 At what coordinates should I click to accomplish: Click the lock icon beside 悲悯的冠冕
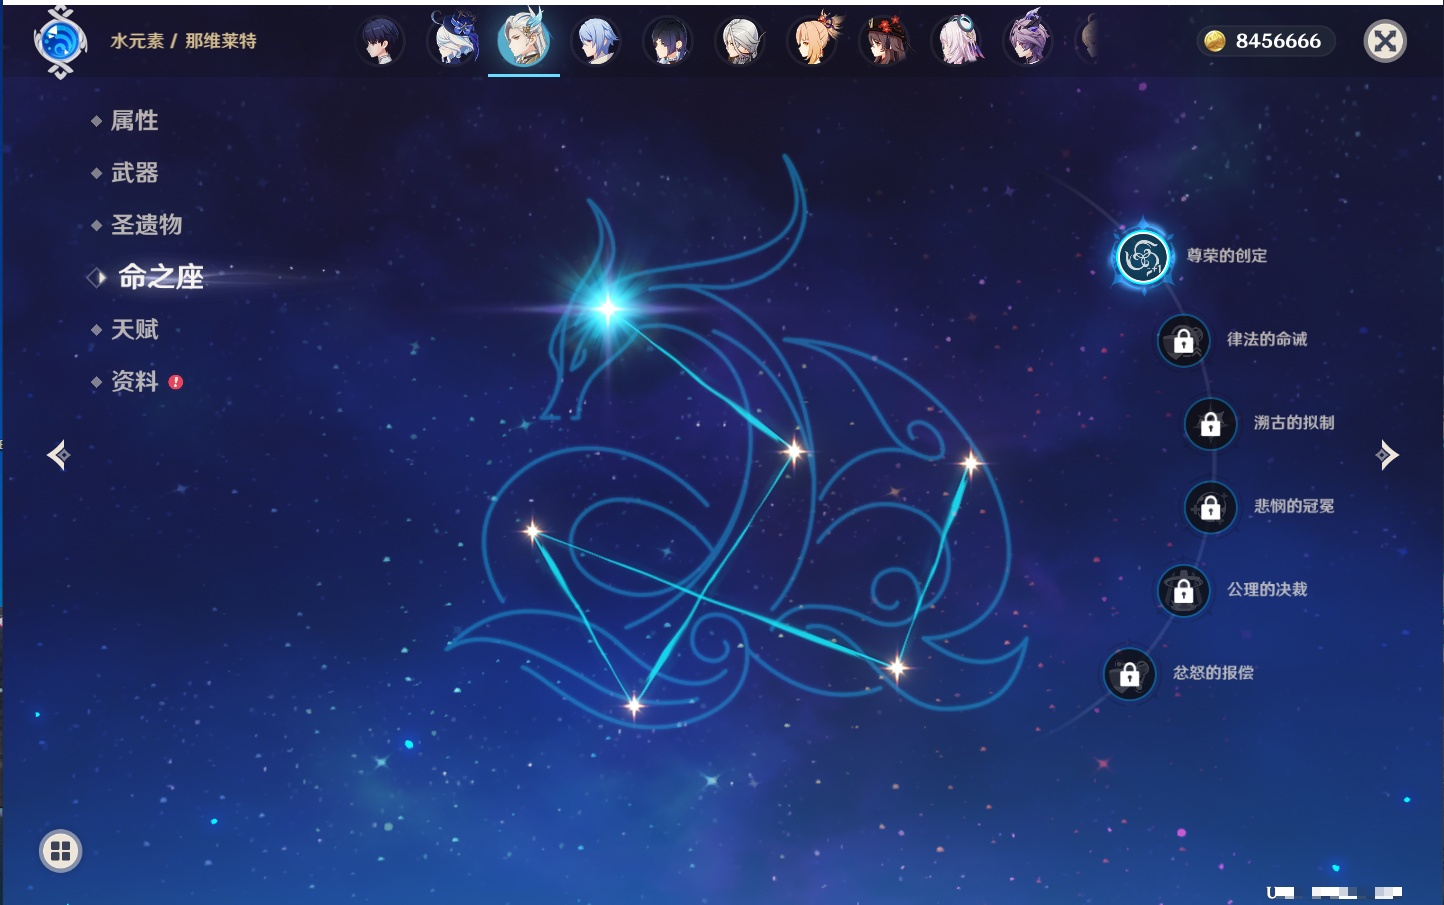point(1210,507)
